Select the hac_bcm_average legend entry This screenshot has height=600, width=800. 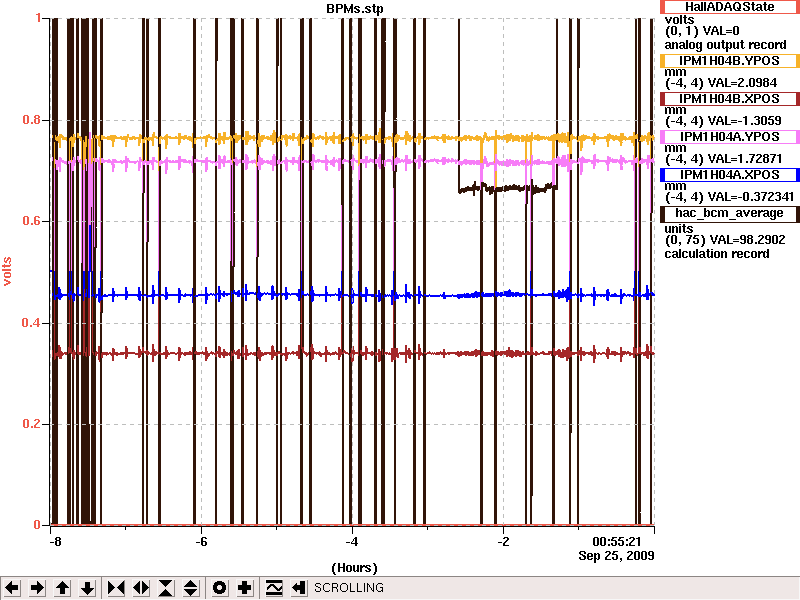tap(730, 213)
